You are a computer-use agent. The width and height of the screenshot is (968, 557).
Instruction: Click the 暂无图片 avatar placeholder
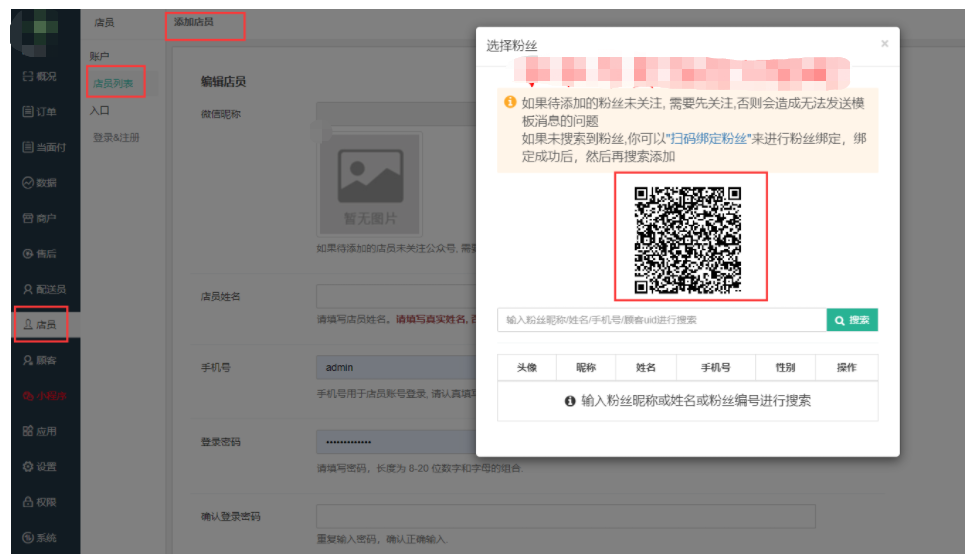click(x=370, y=184)
